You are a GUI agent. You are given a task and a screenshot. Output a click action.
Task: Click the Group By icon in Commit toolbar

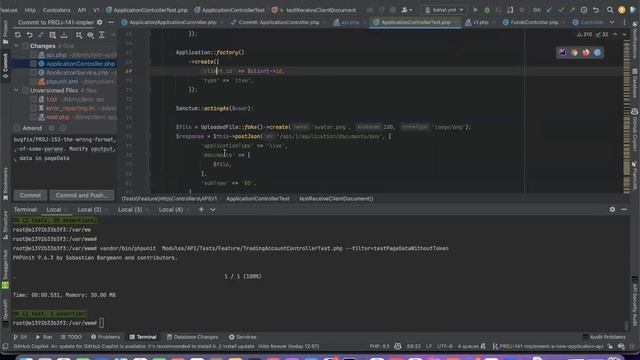coord(79,35)
